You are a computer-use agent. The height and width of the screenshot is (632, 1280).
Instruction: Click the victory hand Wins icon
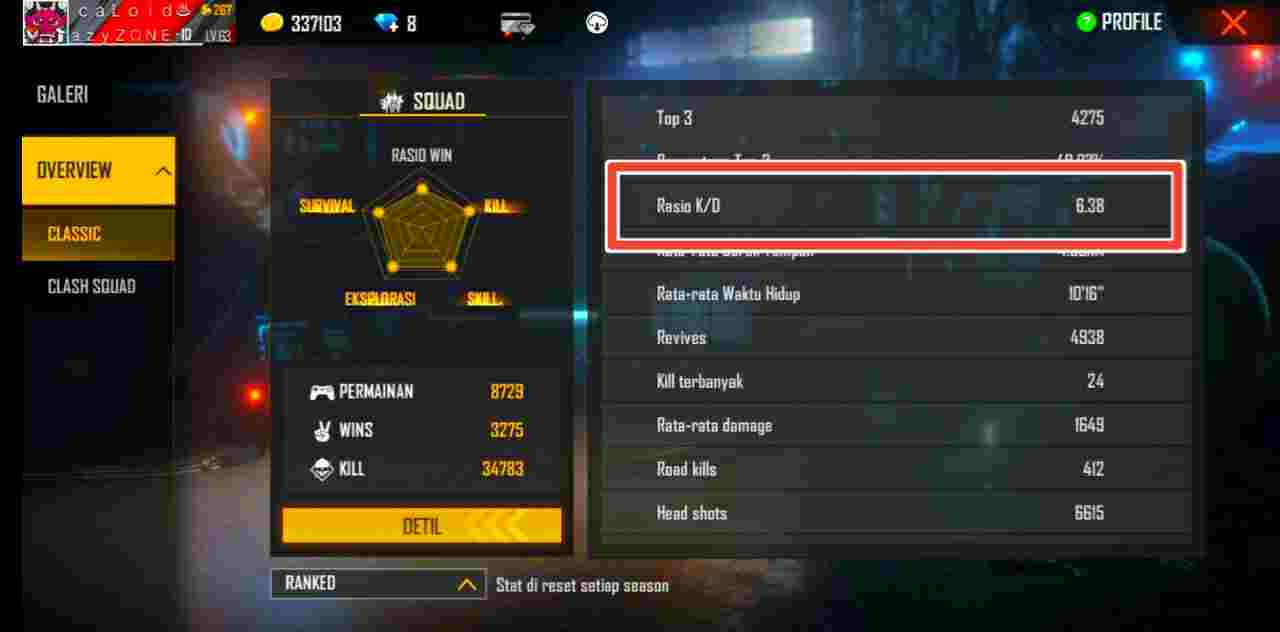pyautogui.click(x=321, y=430)
